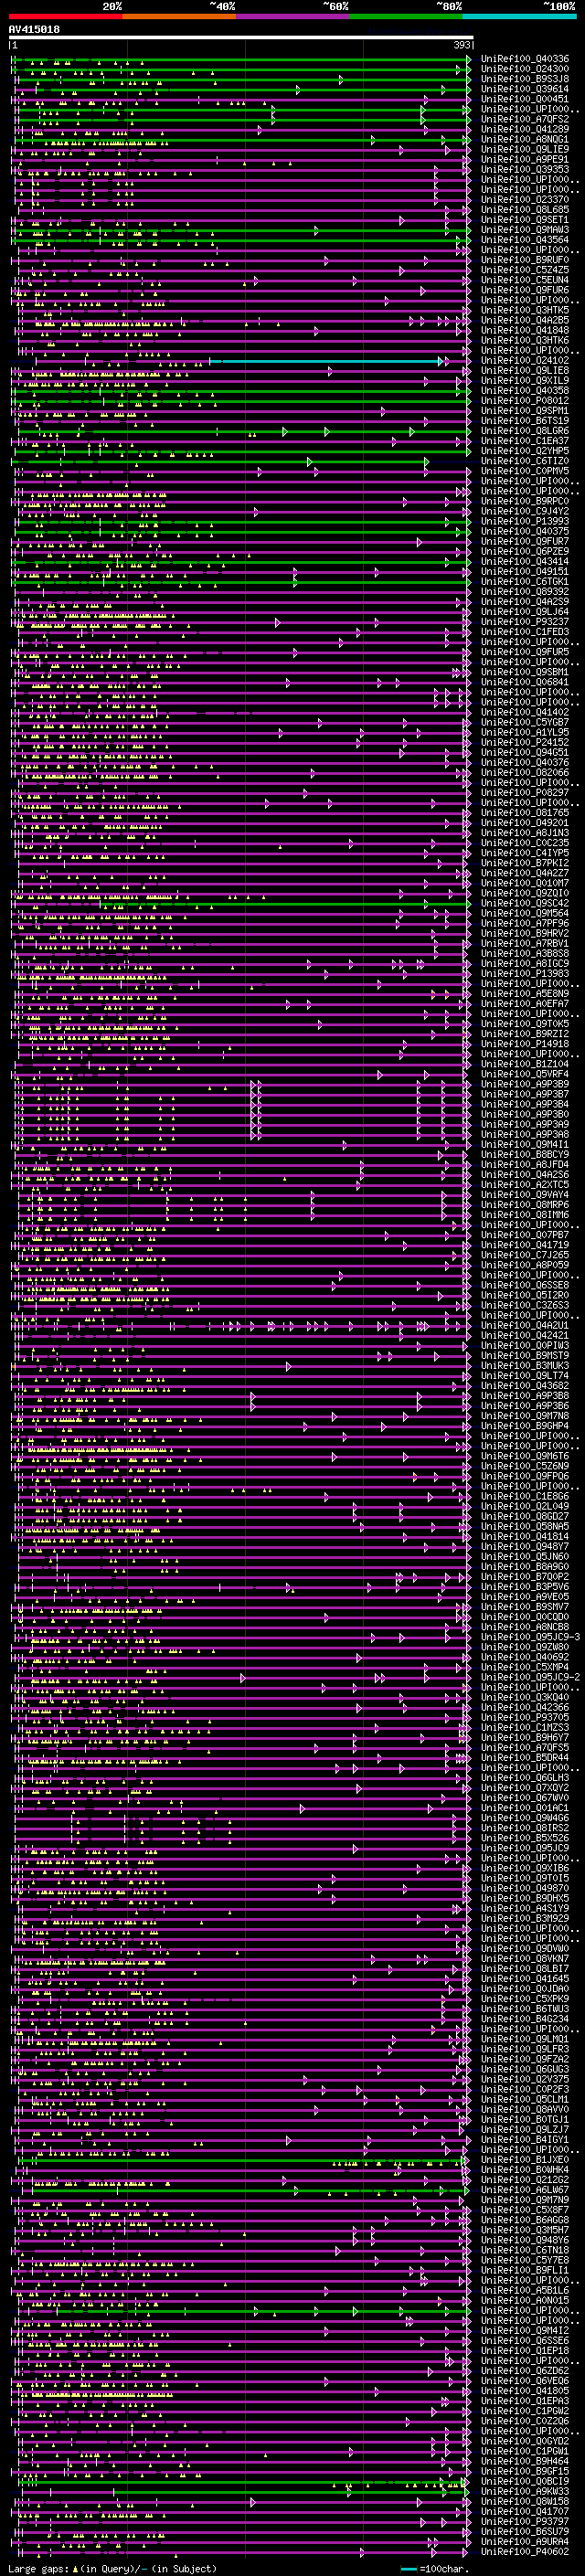The height and width of the screenshot is (2576, 585).
Task: Select hit label UniRef100_Q43564
Action: [525, 240]
